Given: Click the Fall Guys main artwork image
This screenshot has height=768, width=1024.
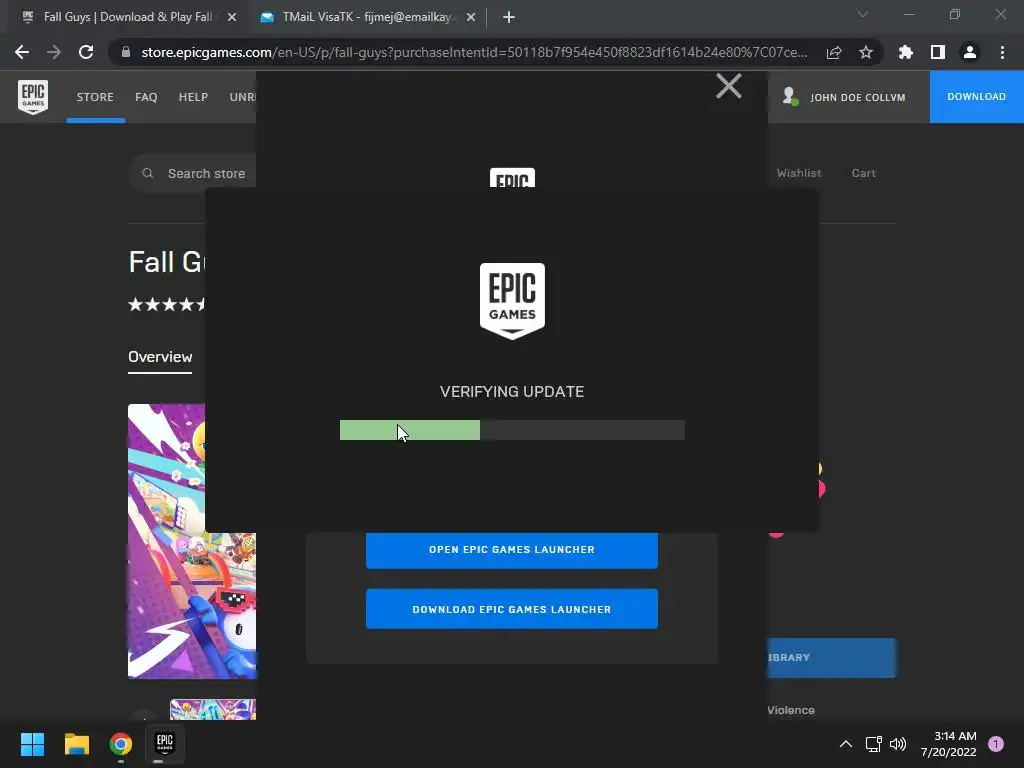Looking at the screenshot, I should (x=192, y=541).
